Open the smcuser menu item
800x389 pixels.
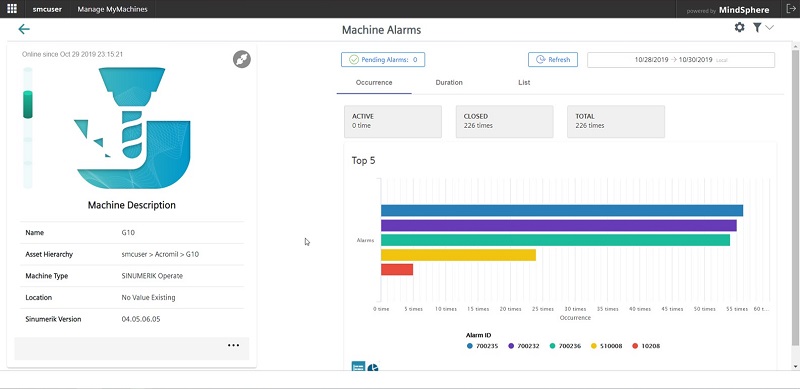[x=47, y=9]
